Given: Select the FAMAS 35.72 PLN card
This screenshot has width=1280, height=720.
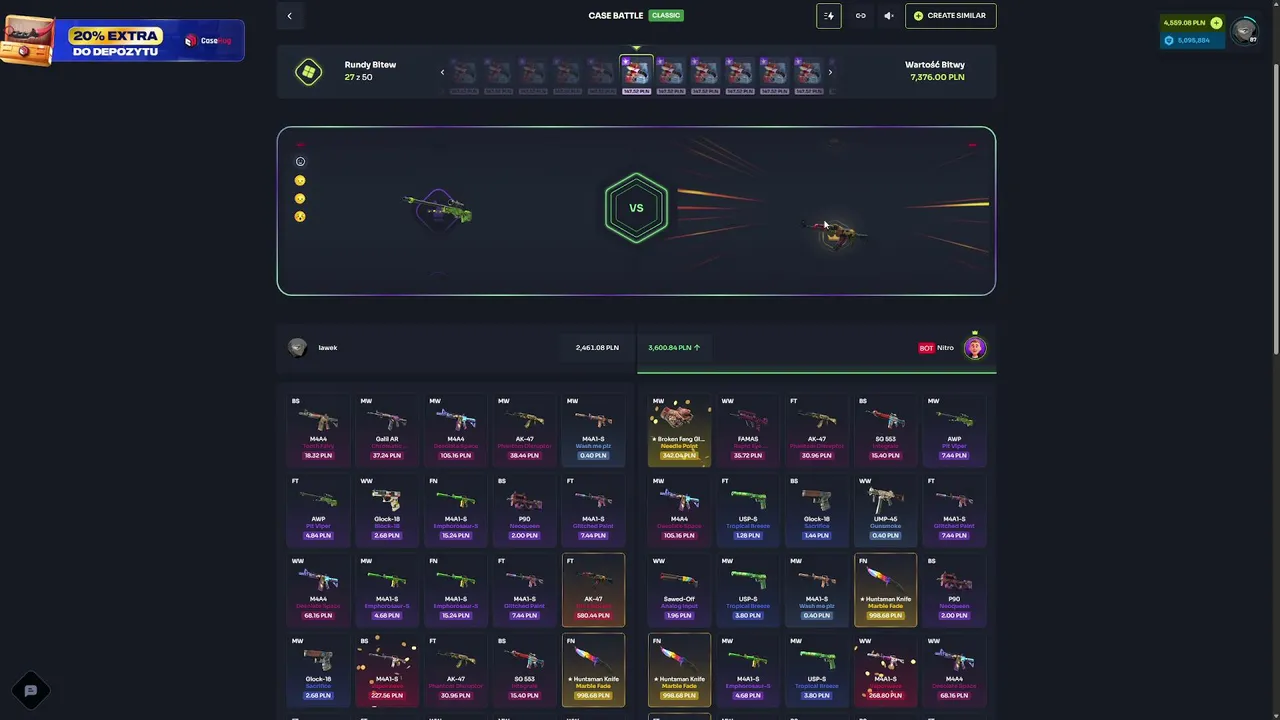Looking at the screenshot, I should tap(748, 428).
